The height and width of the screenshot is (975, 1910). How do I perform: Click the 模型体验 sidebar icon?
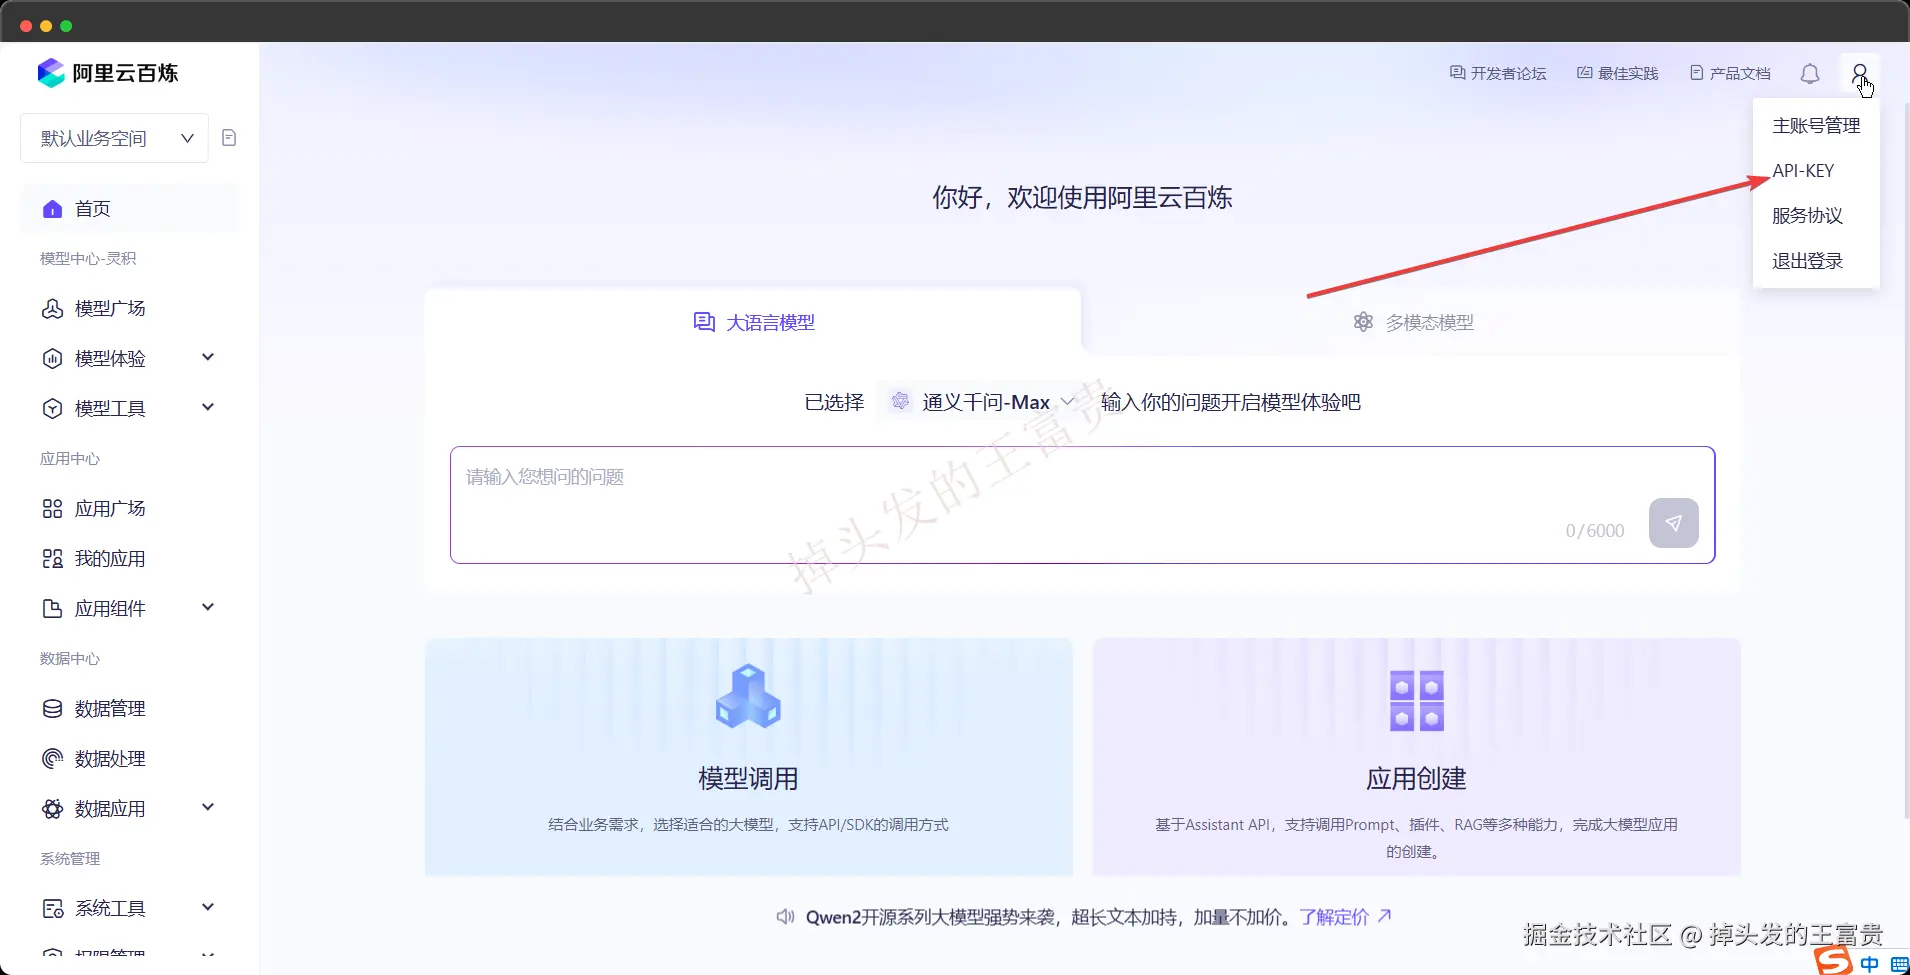tap(53, 359)
